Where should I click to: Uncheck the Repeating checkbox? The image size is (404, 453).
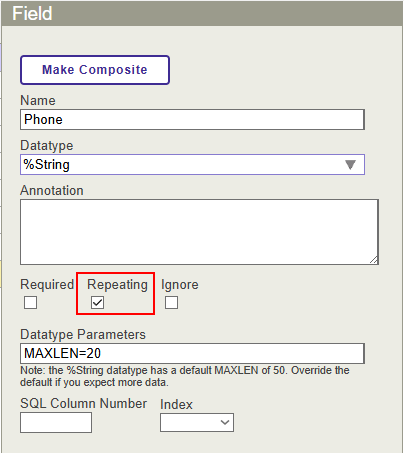pos(97,303)
